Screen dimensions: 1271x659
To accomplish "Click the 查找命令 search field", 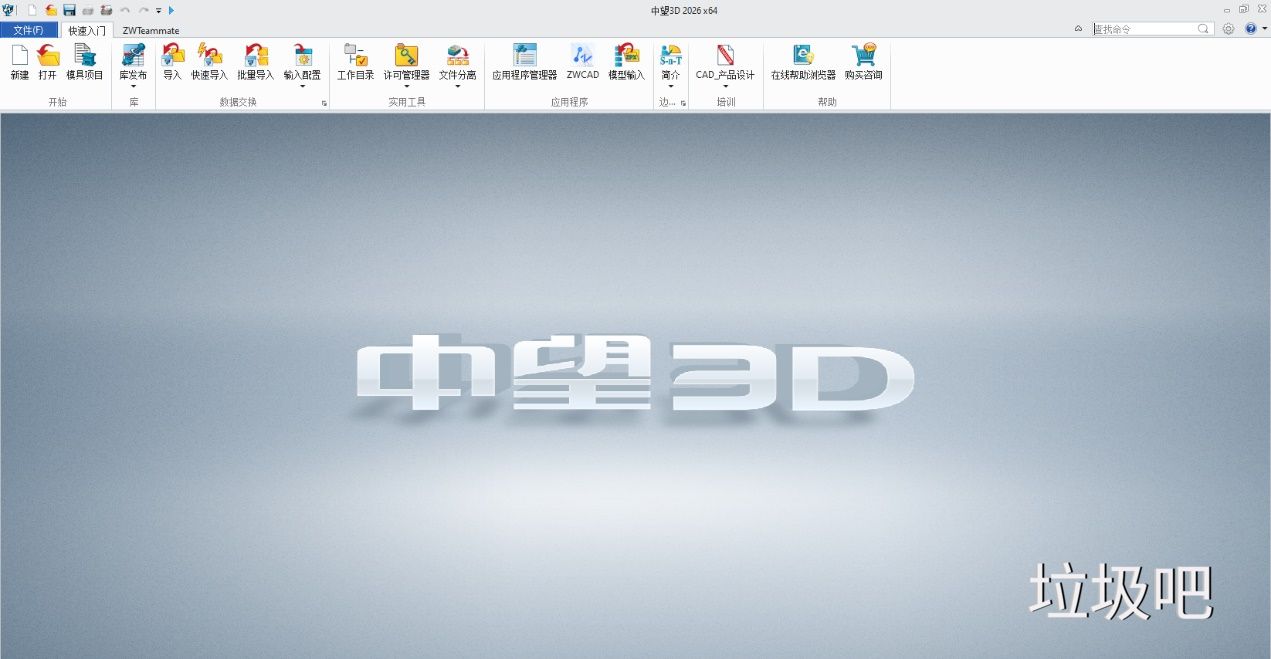I will pyautogui.click(x=1145, y=29).
